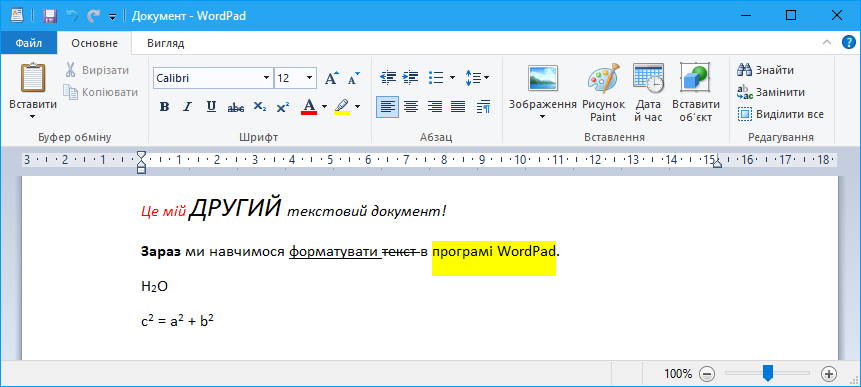Open WordPad help question mark icon
The height and width of the screenshot is (387, 861).
[x=849, y=42]
